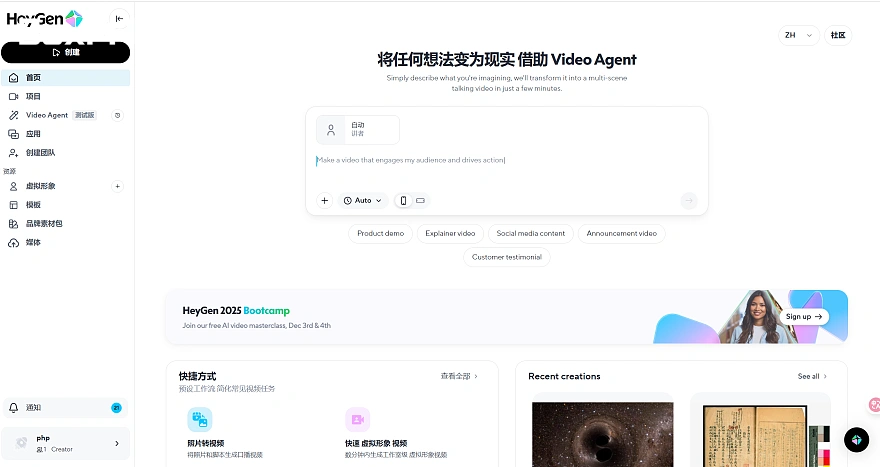Open 品牌素材包 brand kit item
This screenshot has width=880, height=467.
[x=66, y=223]
